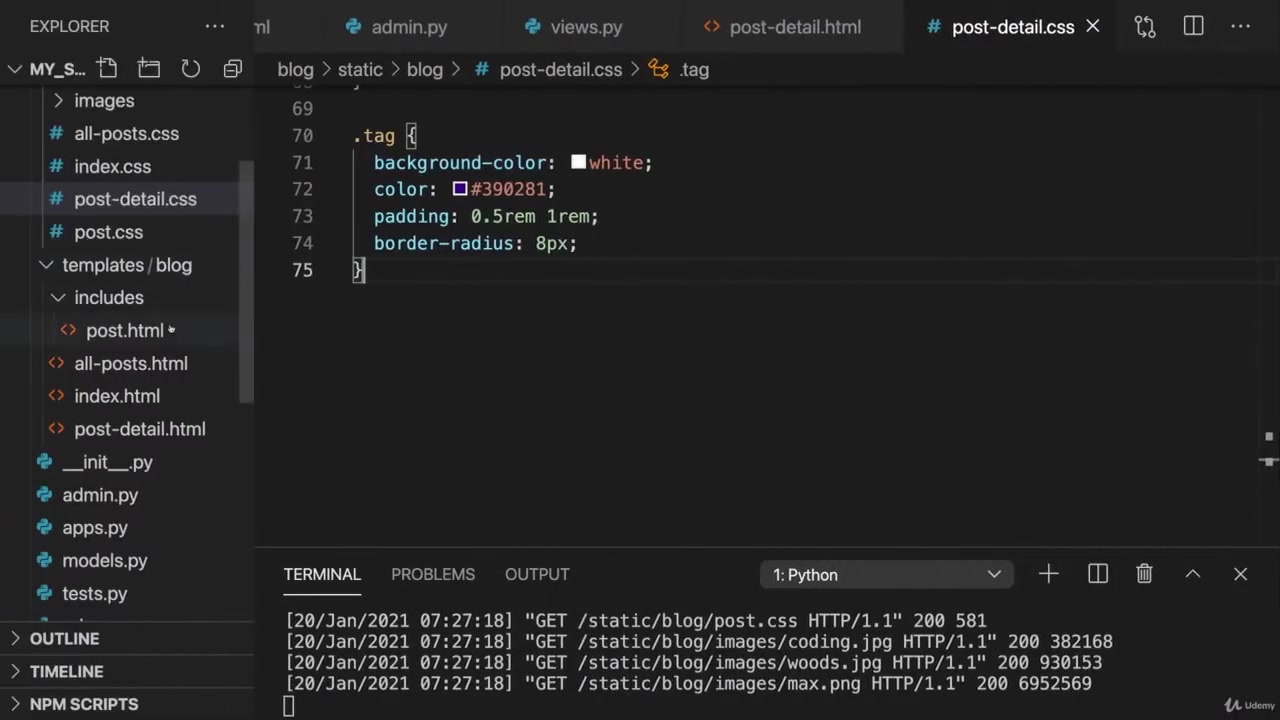Split the terminal panel

pyautogui.click(x=1097, y=574)
